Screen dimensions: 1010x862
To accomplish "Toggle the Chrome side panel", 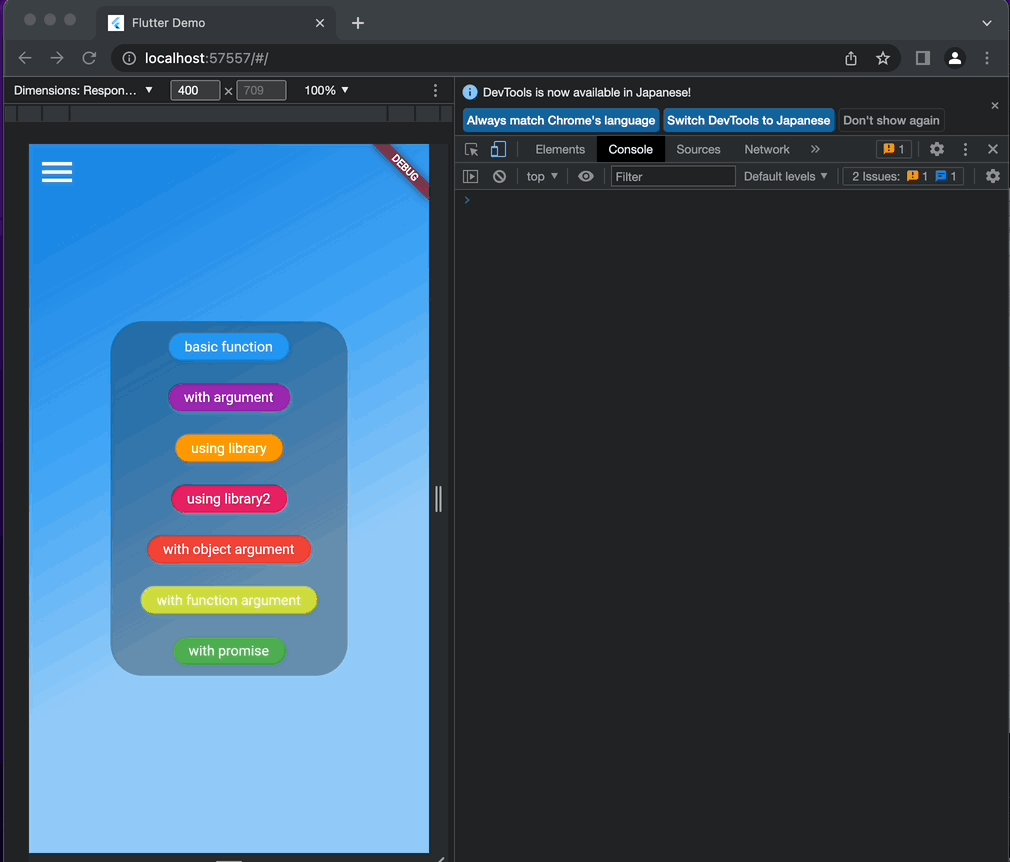I will [x=922, y=59].
